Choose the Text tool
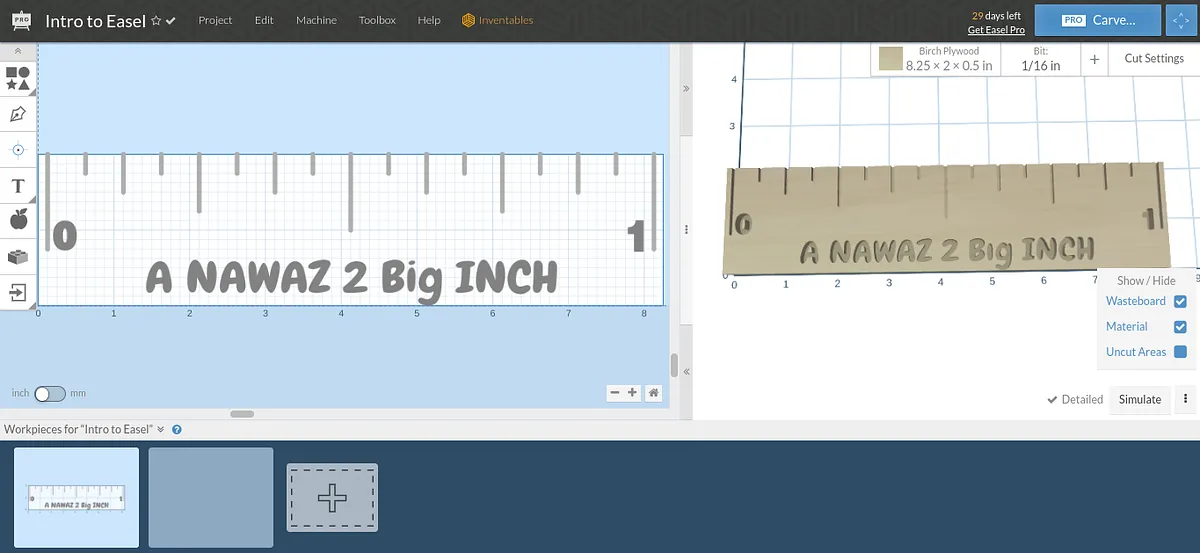1200x553 pixels. tap(18, 186)
